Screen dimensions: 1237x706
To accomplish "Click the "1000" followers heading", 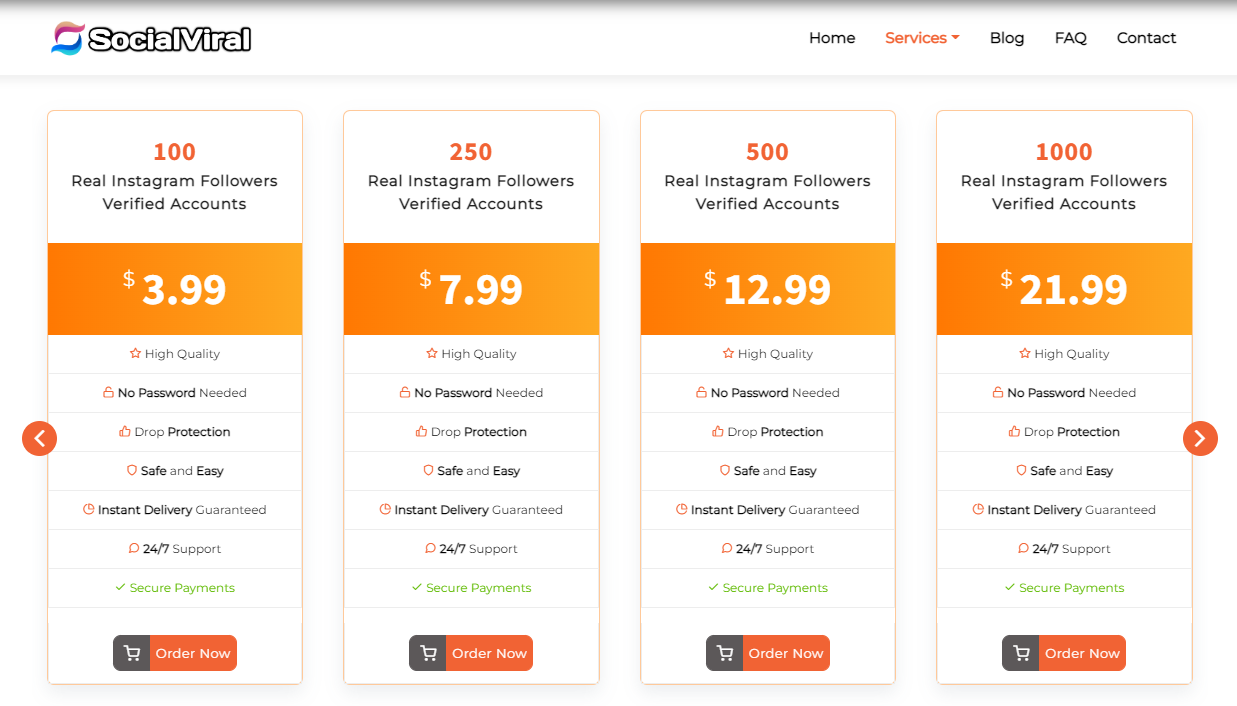I will tap(1064, 152).
